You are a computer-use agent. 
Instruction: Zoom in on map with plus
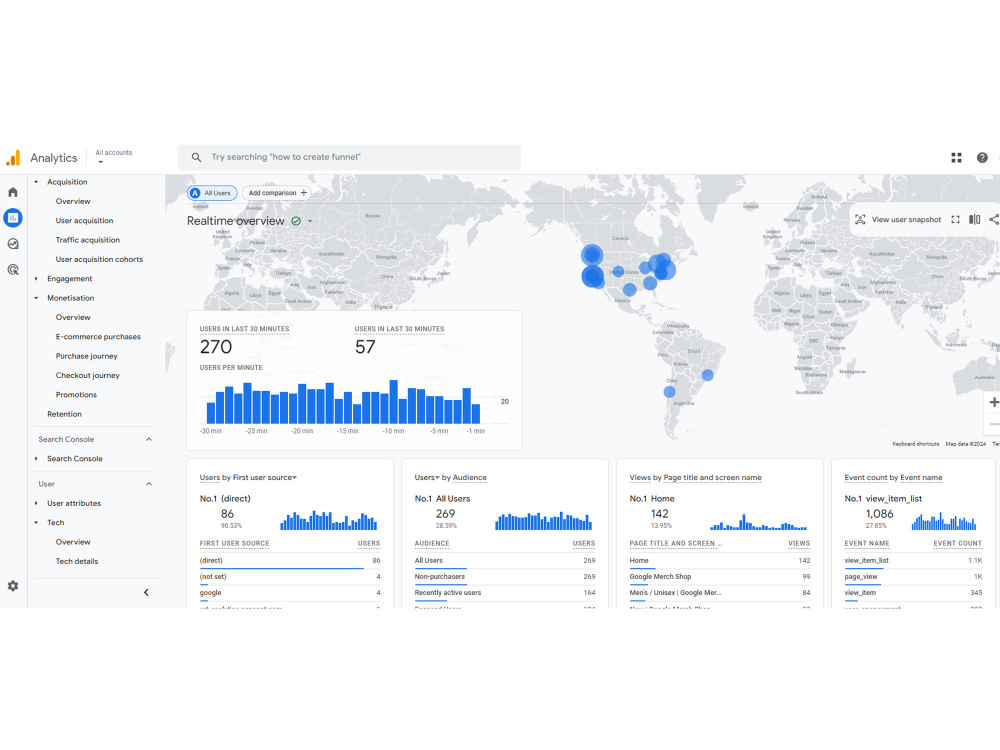click(x=993, y=402)
